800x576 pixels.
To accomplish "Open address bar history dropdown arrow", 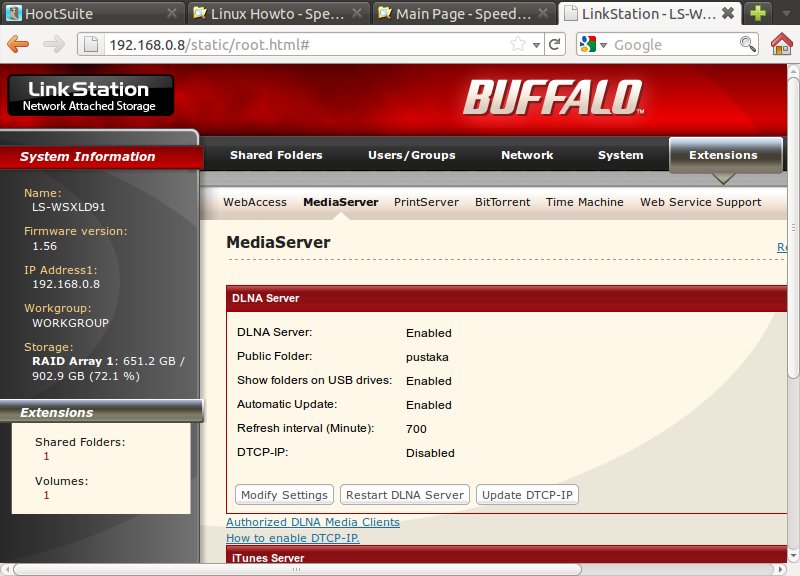I will (x=536, y=45).
